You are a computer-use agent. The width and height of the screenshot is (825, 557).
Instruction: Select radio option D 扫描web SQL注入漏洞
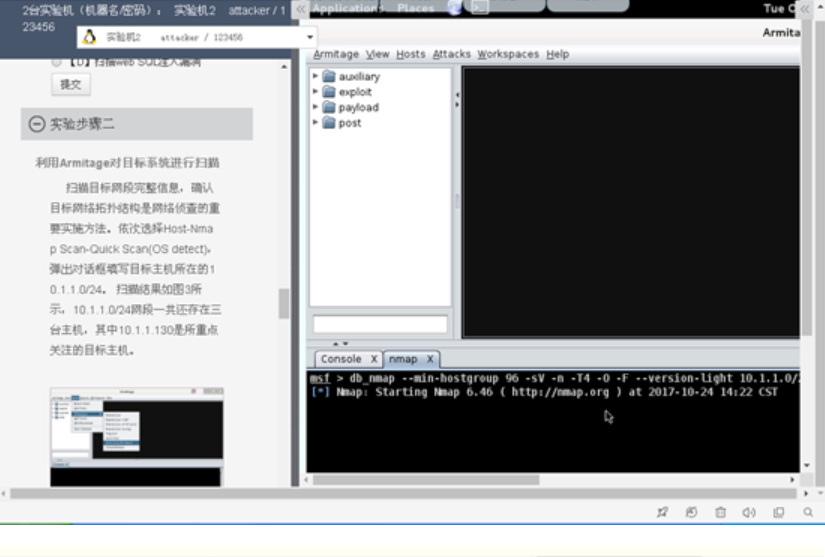pos(56,62)
